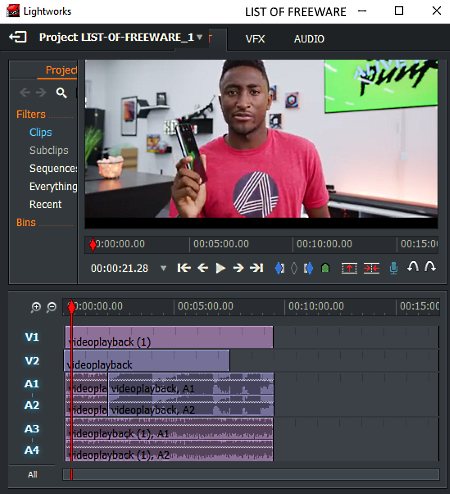Viewport: 450px width, 494px height.
Task: Toggle the A3 track label
Action: point(32,429)
